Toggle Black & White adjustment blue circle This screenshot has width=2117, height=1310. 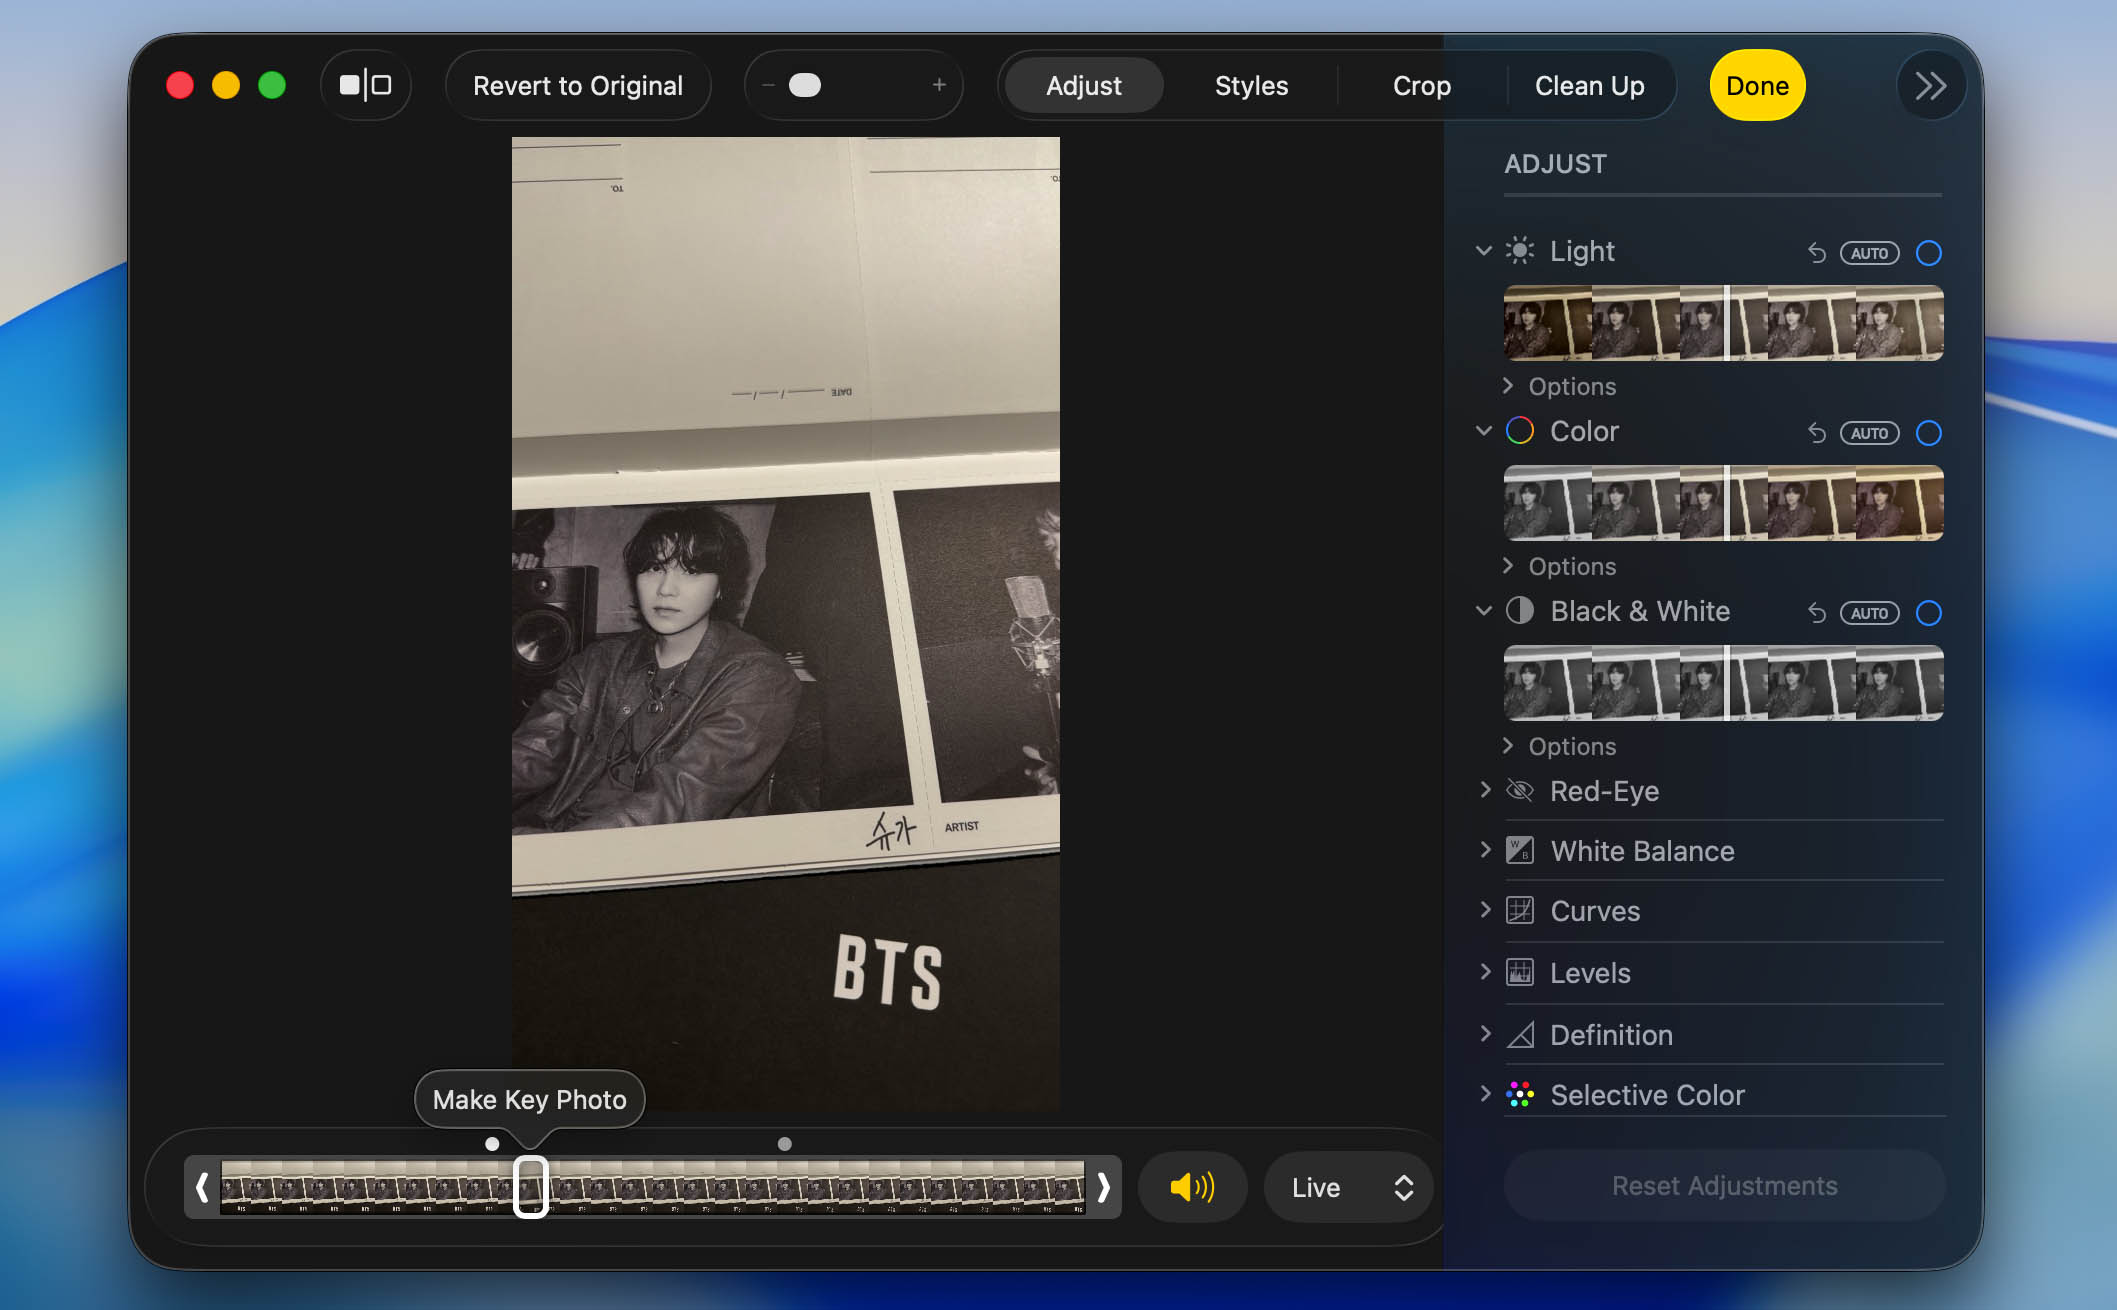tap(1929, 613)
